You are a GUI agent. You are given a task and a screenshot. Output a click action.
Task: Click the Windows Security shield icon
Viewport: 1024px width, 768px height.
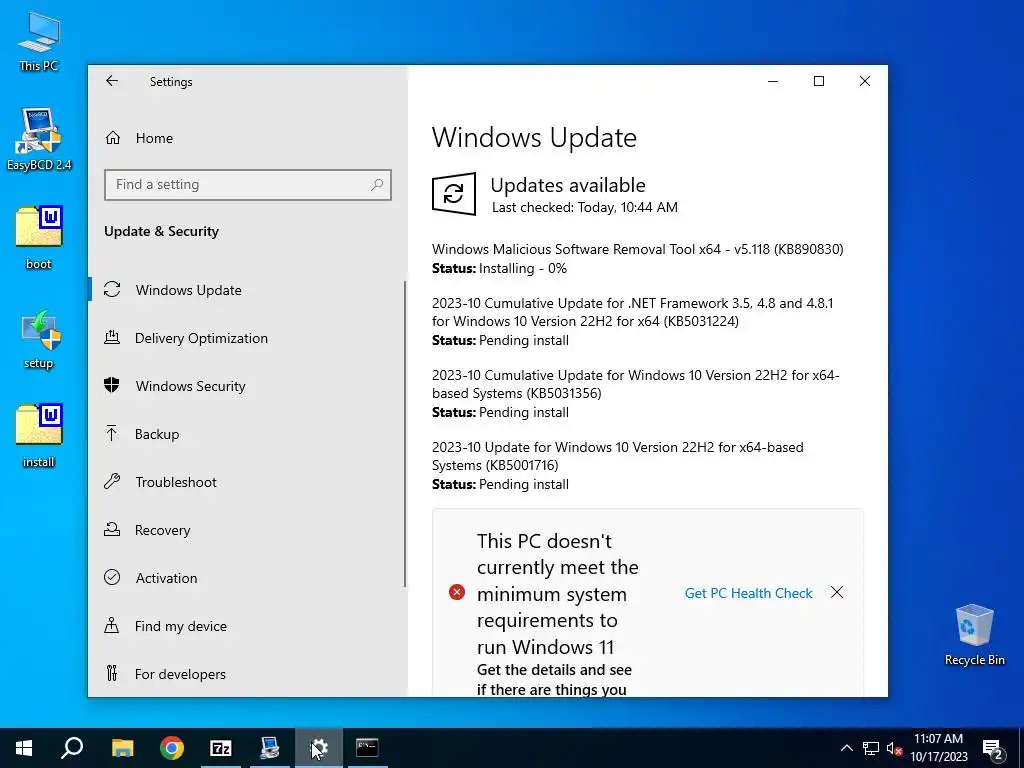(x=112, y=385)
